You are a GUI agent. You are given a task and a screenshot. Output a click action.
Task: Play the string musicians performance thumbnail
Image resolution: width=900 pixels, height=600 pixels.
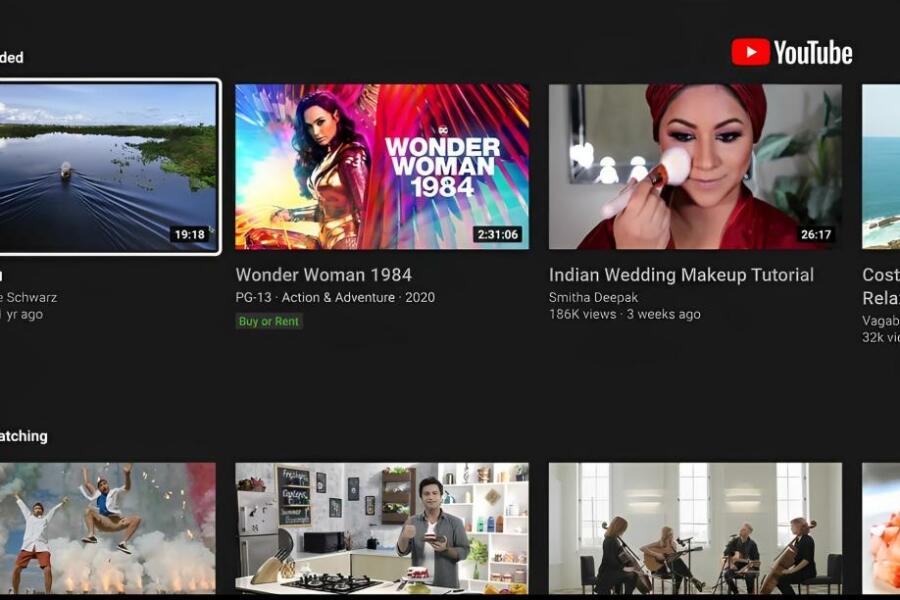(695, 528)
